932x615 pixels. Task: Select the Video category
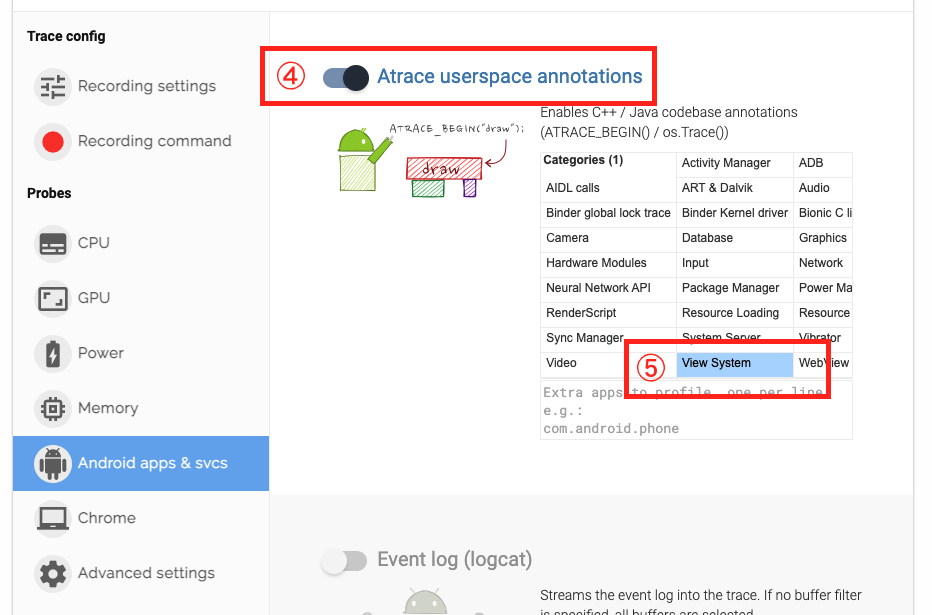click(x=608, y=363)
